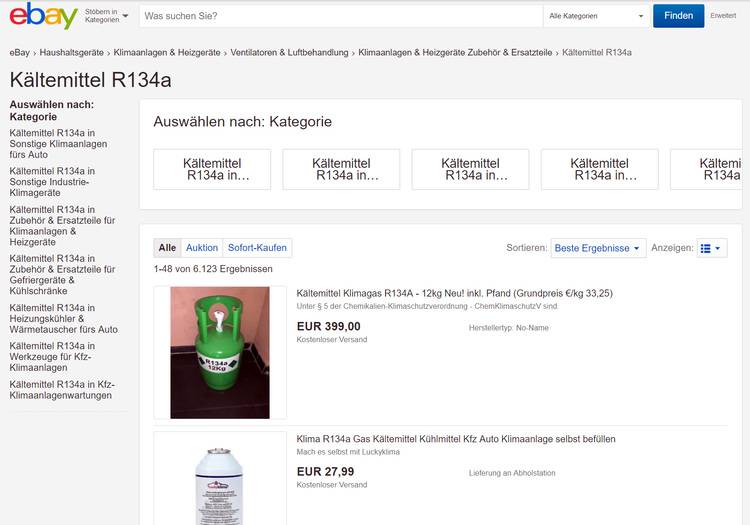The image size is (750, 525).
Task: Go to Haushaltsgeräte breadcrumb
Action: (x=72, y=52)
